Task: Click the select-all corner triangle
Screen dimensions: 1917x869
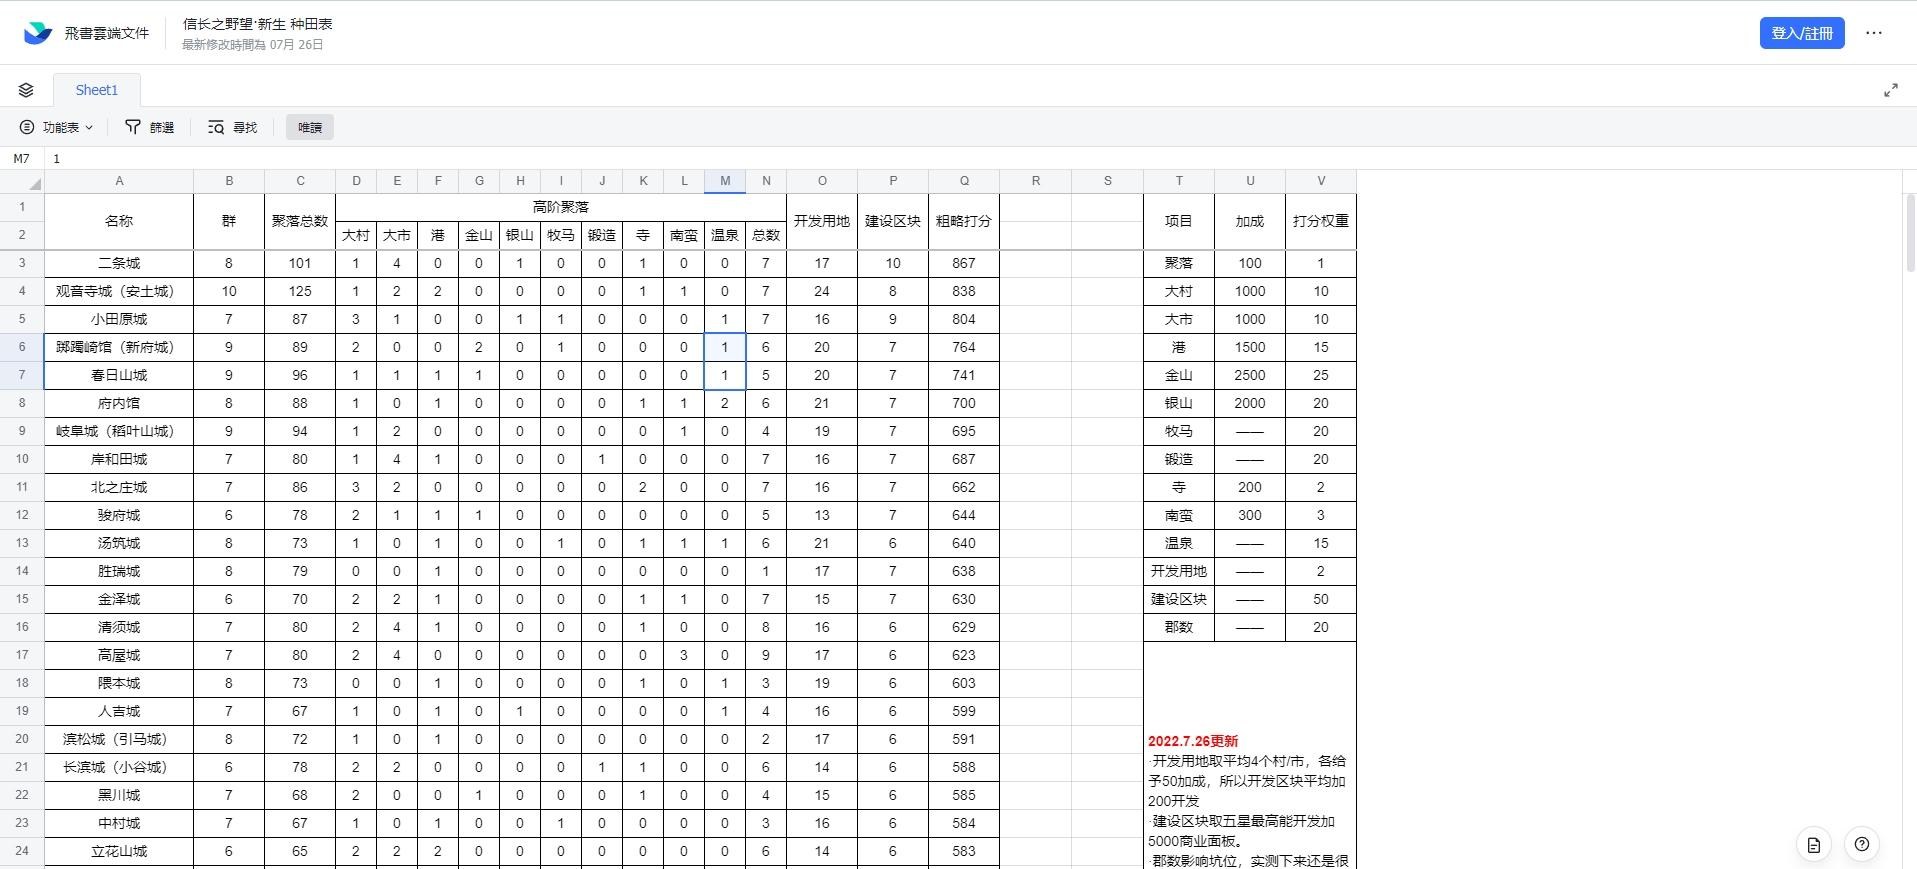Action: [x=35, y=184]
